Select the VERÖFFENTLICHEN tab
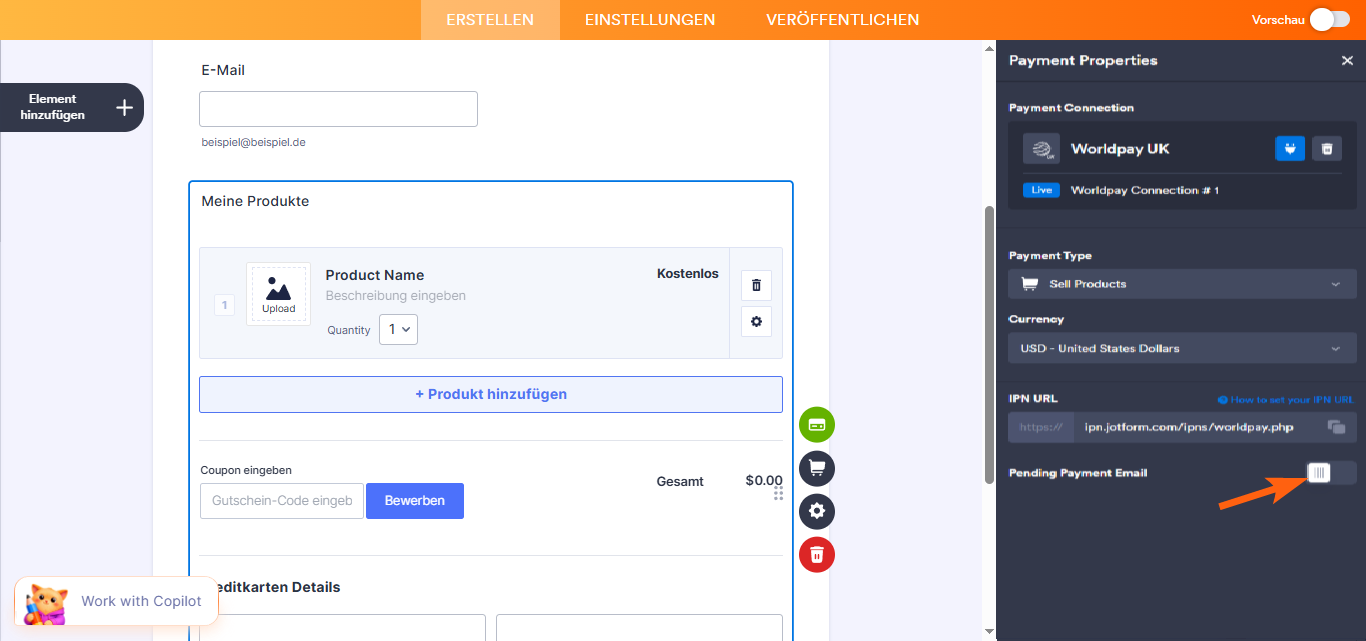The image size is (1366, 641). [842, 19]
